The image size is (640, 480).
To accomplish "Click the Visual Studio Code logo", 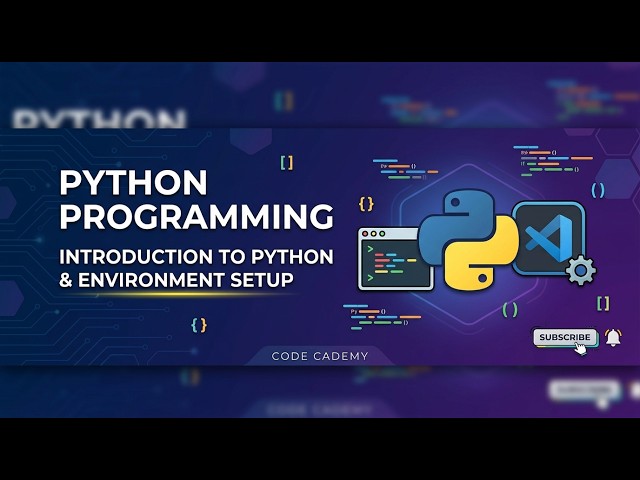I will point(549,238).
